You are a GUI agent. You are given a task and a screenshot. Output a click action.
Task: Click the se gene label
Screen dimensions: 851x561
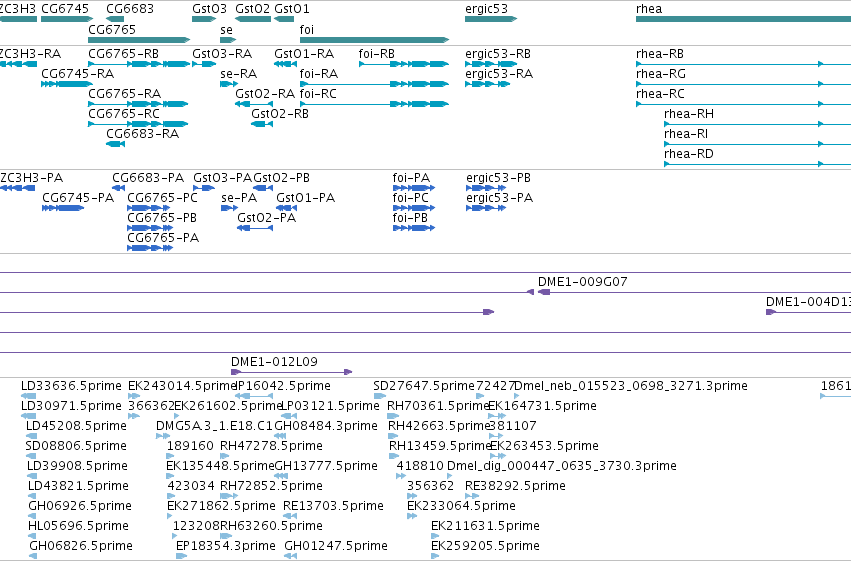coord(226,29)
